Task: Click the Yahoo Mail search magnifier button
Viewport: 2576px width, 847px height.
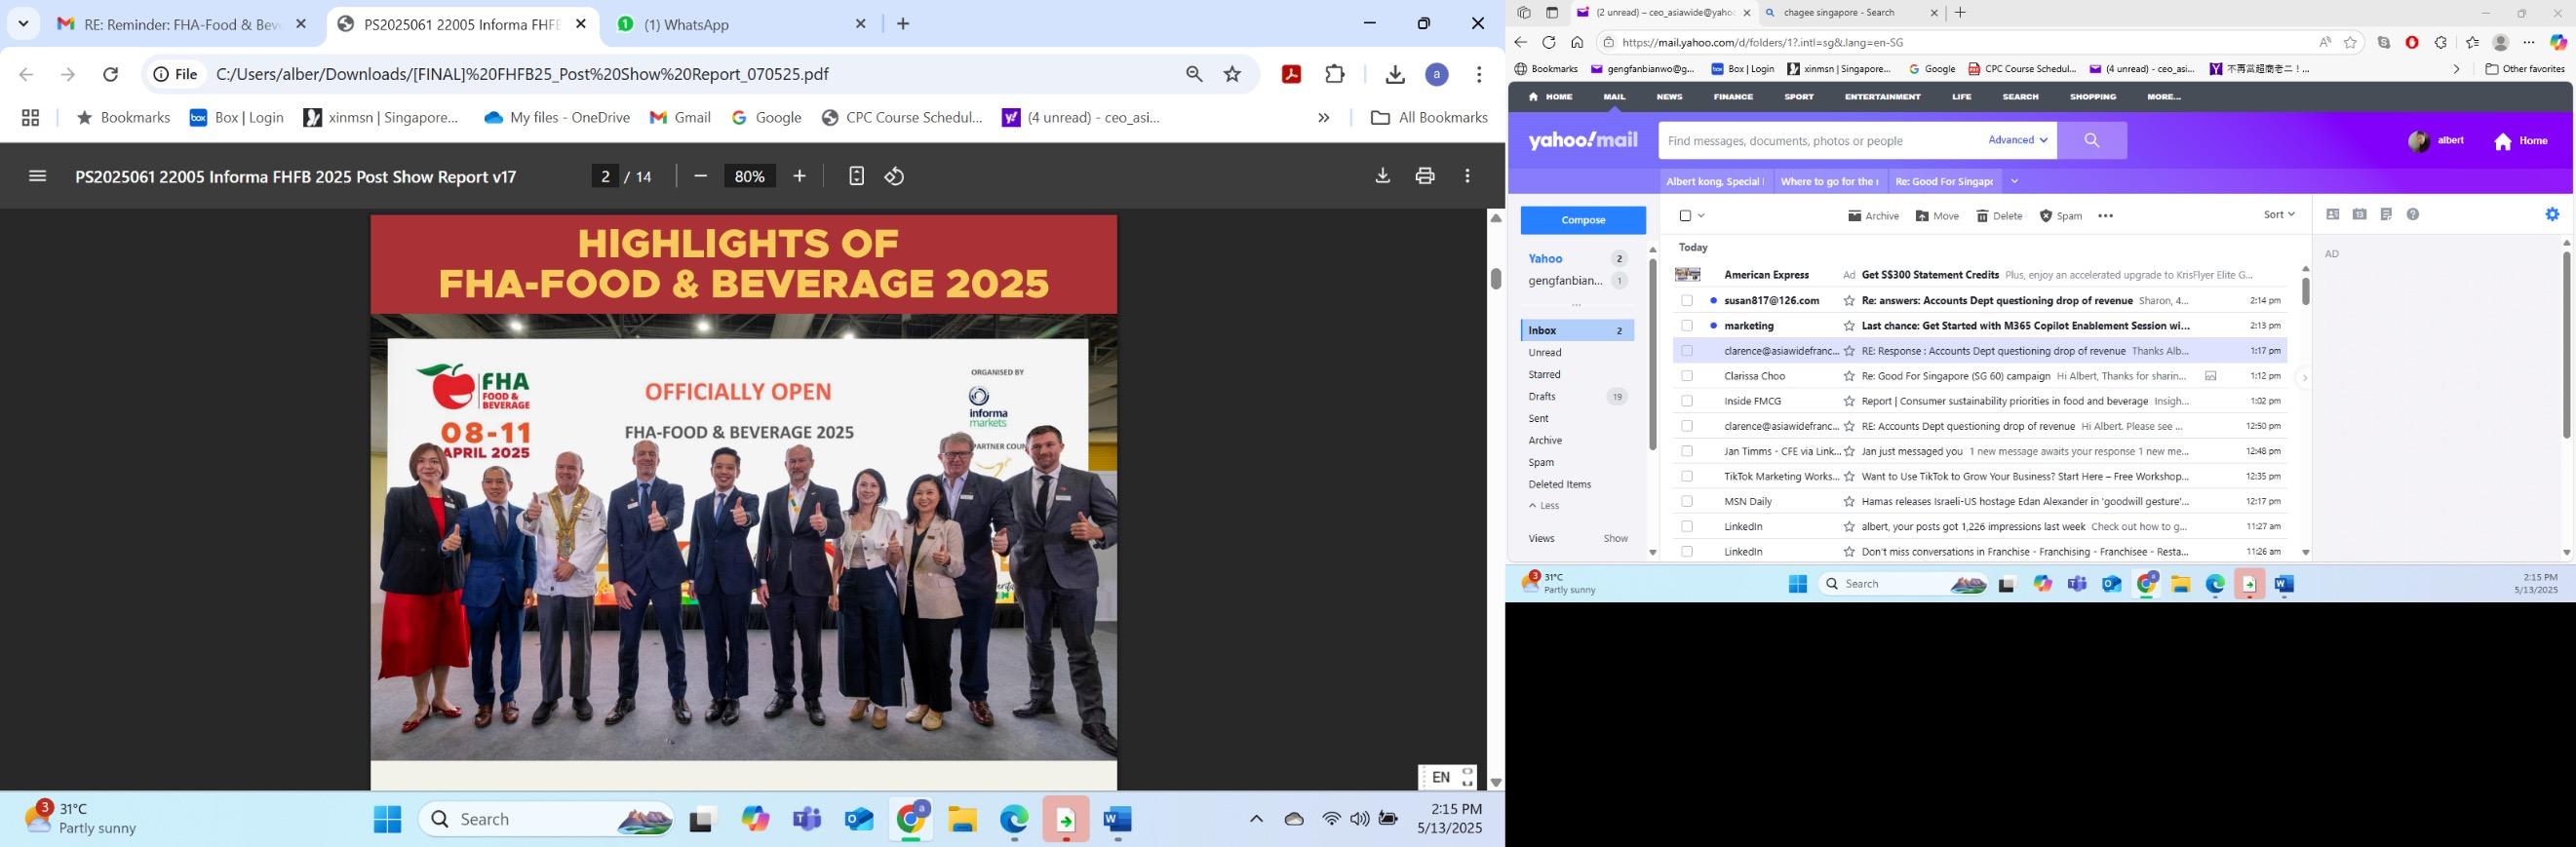Action: 2091,141
